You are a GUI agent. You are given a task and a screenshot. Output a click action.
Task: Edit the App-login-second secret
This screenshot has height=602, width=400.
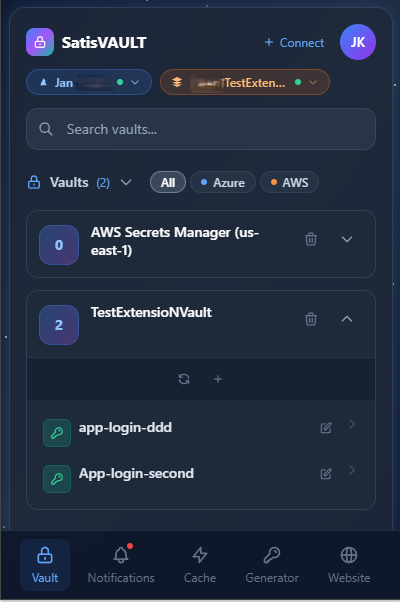(326, 474)
